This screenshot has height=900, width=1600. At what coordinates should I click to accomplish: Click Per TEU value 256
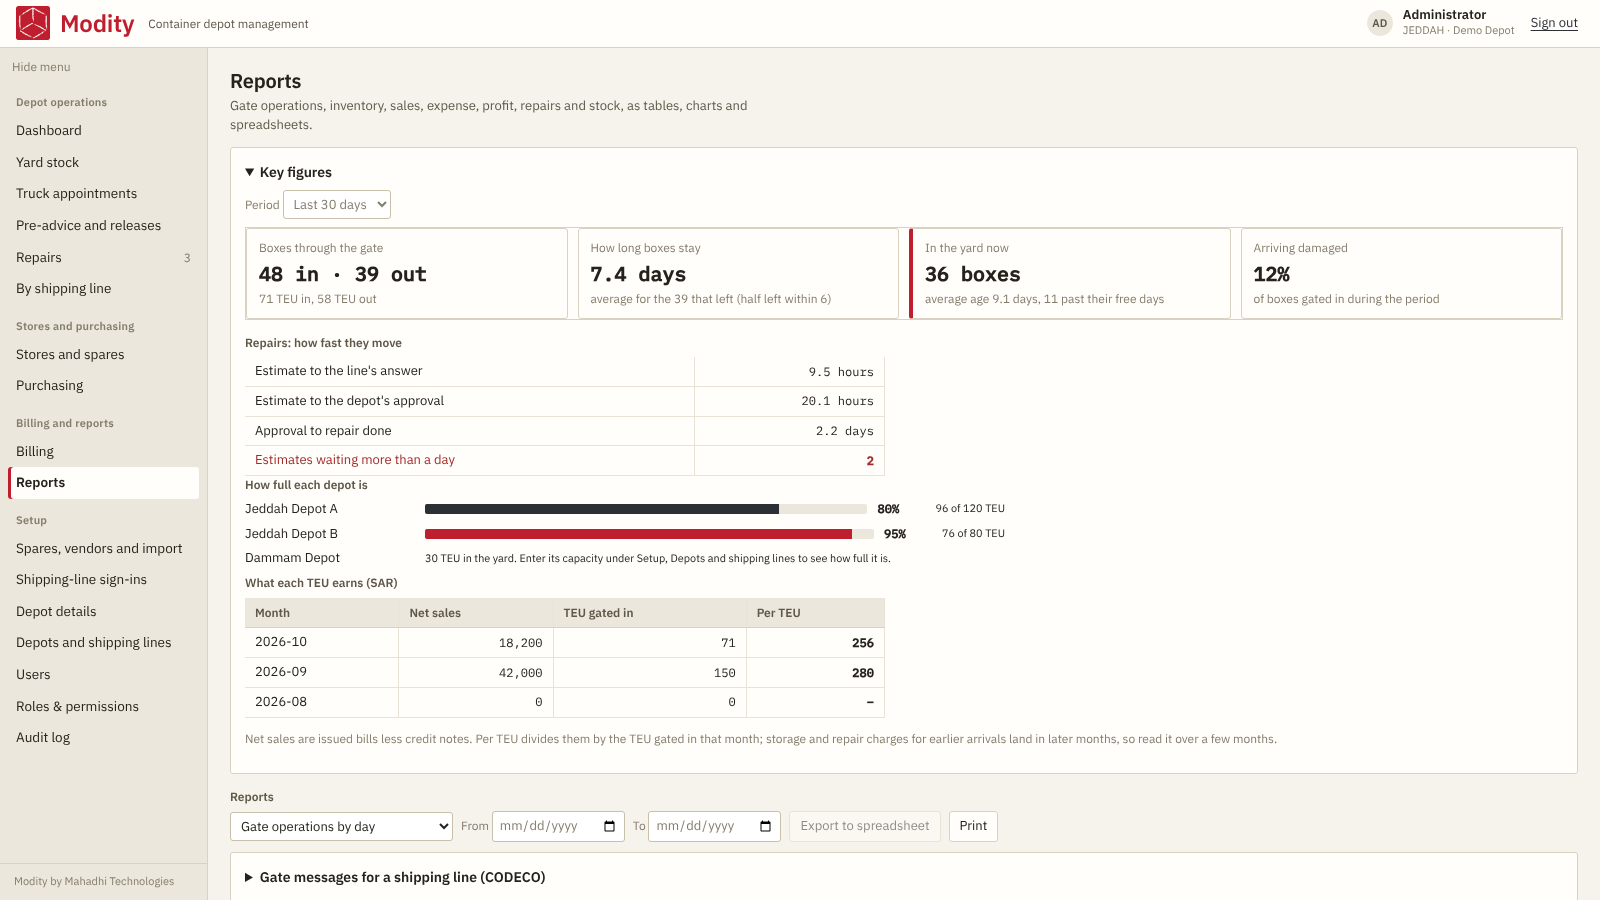tap(863, 643)
